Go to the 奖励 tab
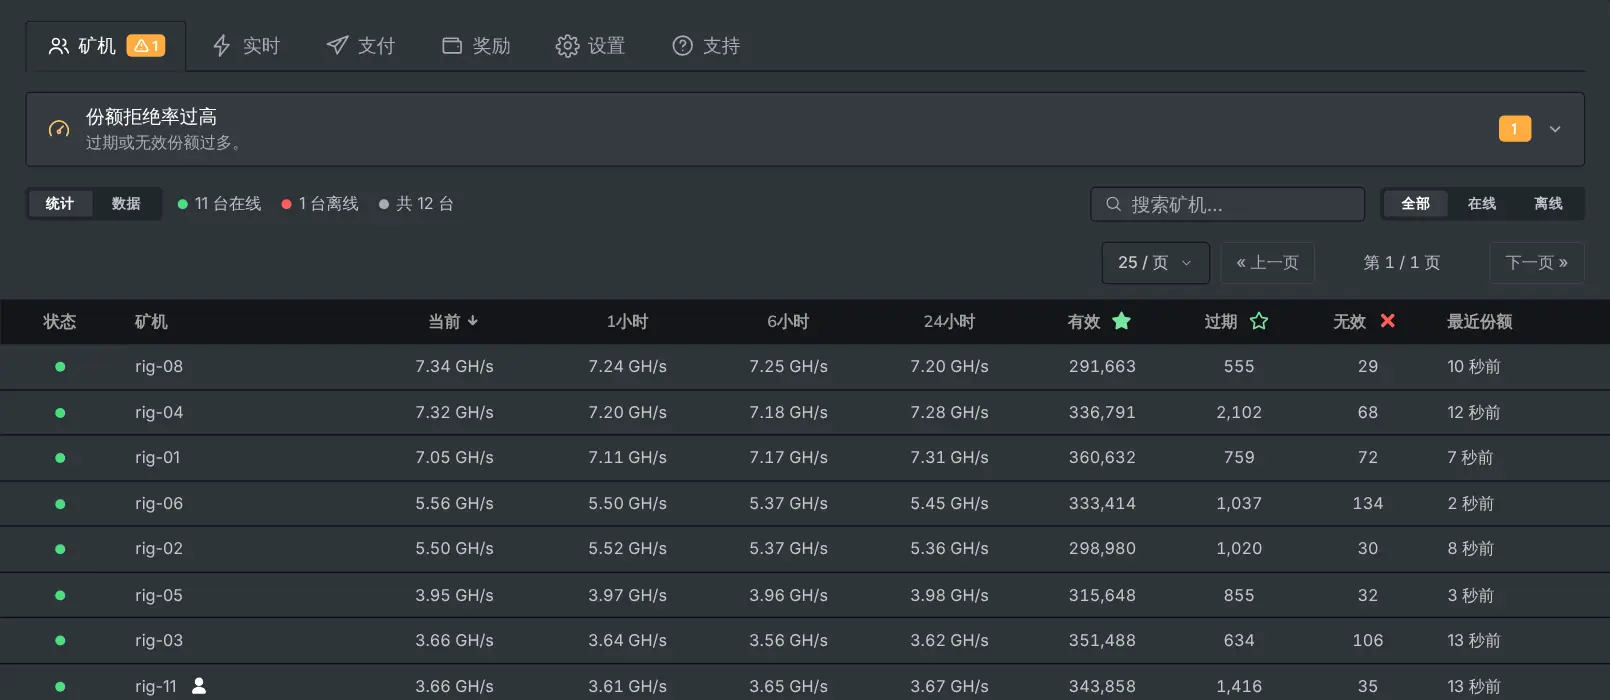Screen dimensions: 1610x700 (477, 46)
